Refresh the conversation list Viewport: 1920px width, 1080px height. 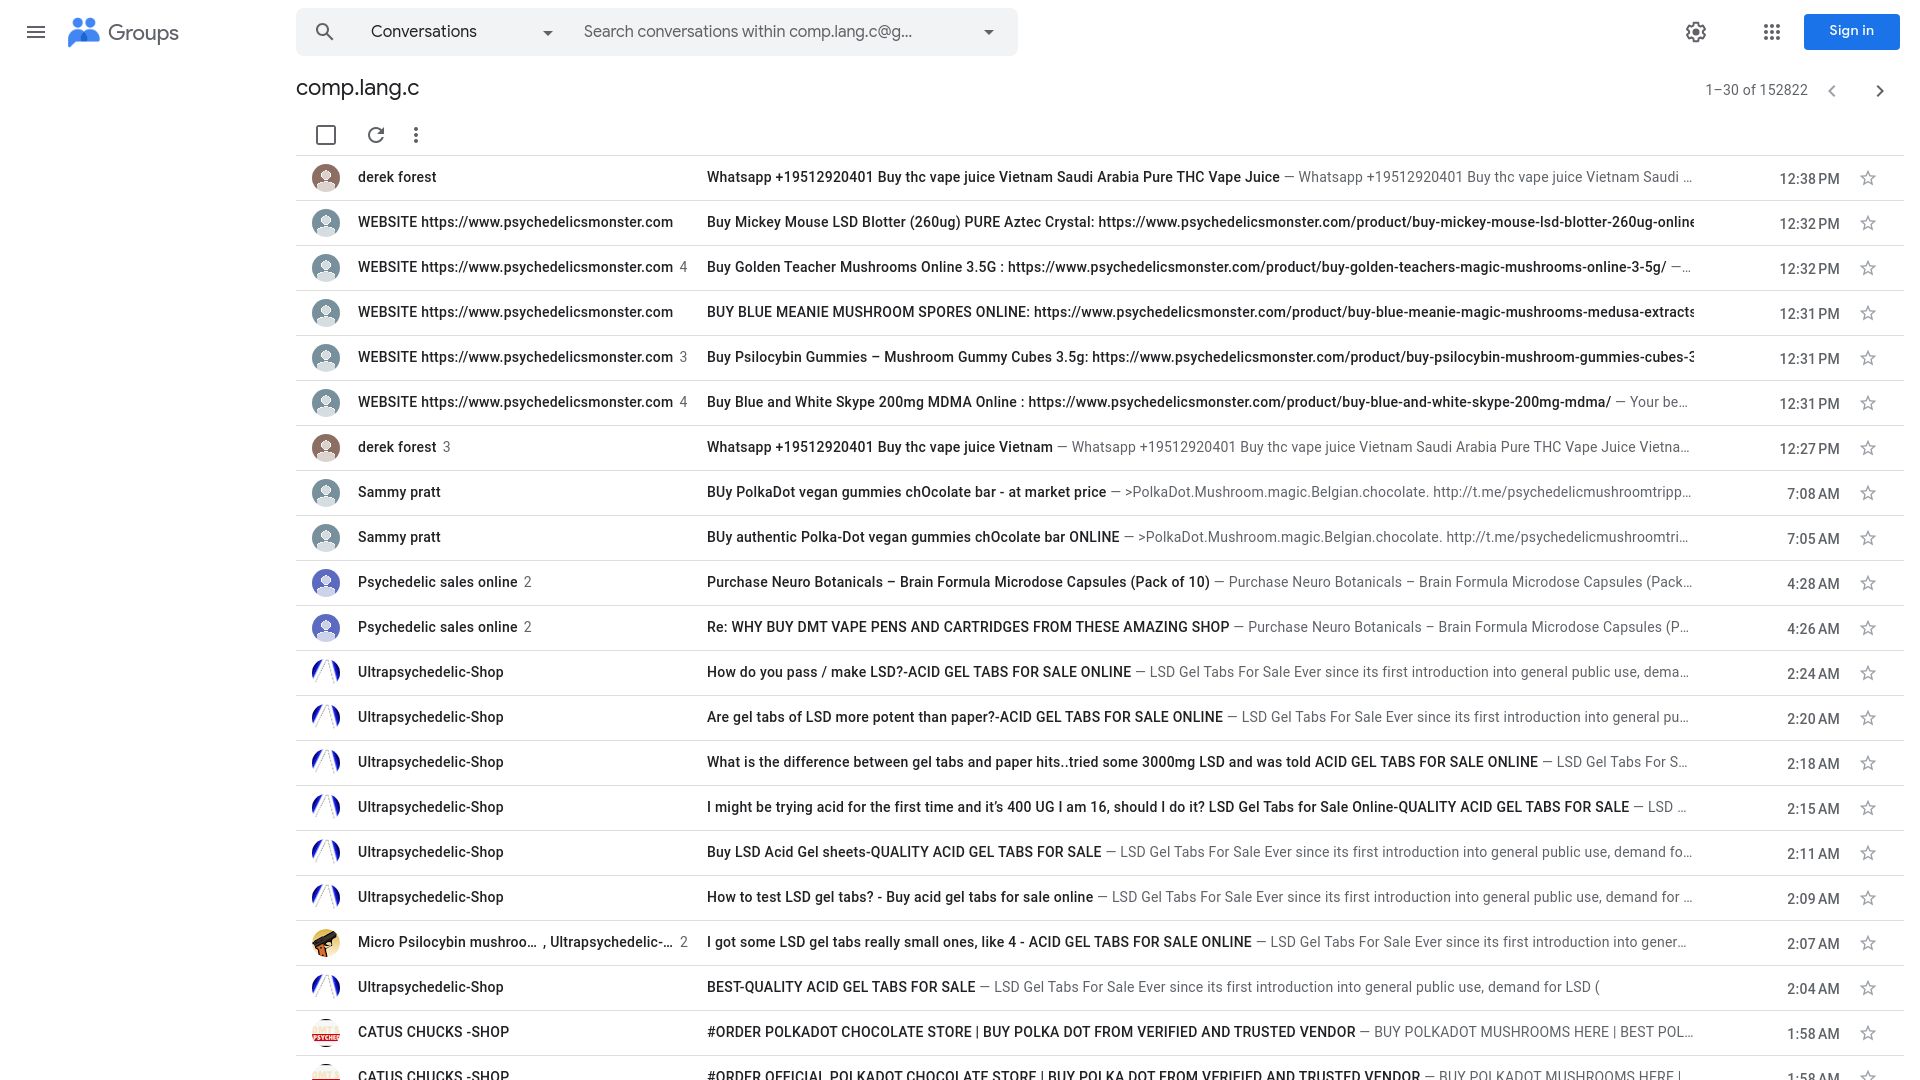point(376,135)
